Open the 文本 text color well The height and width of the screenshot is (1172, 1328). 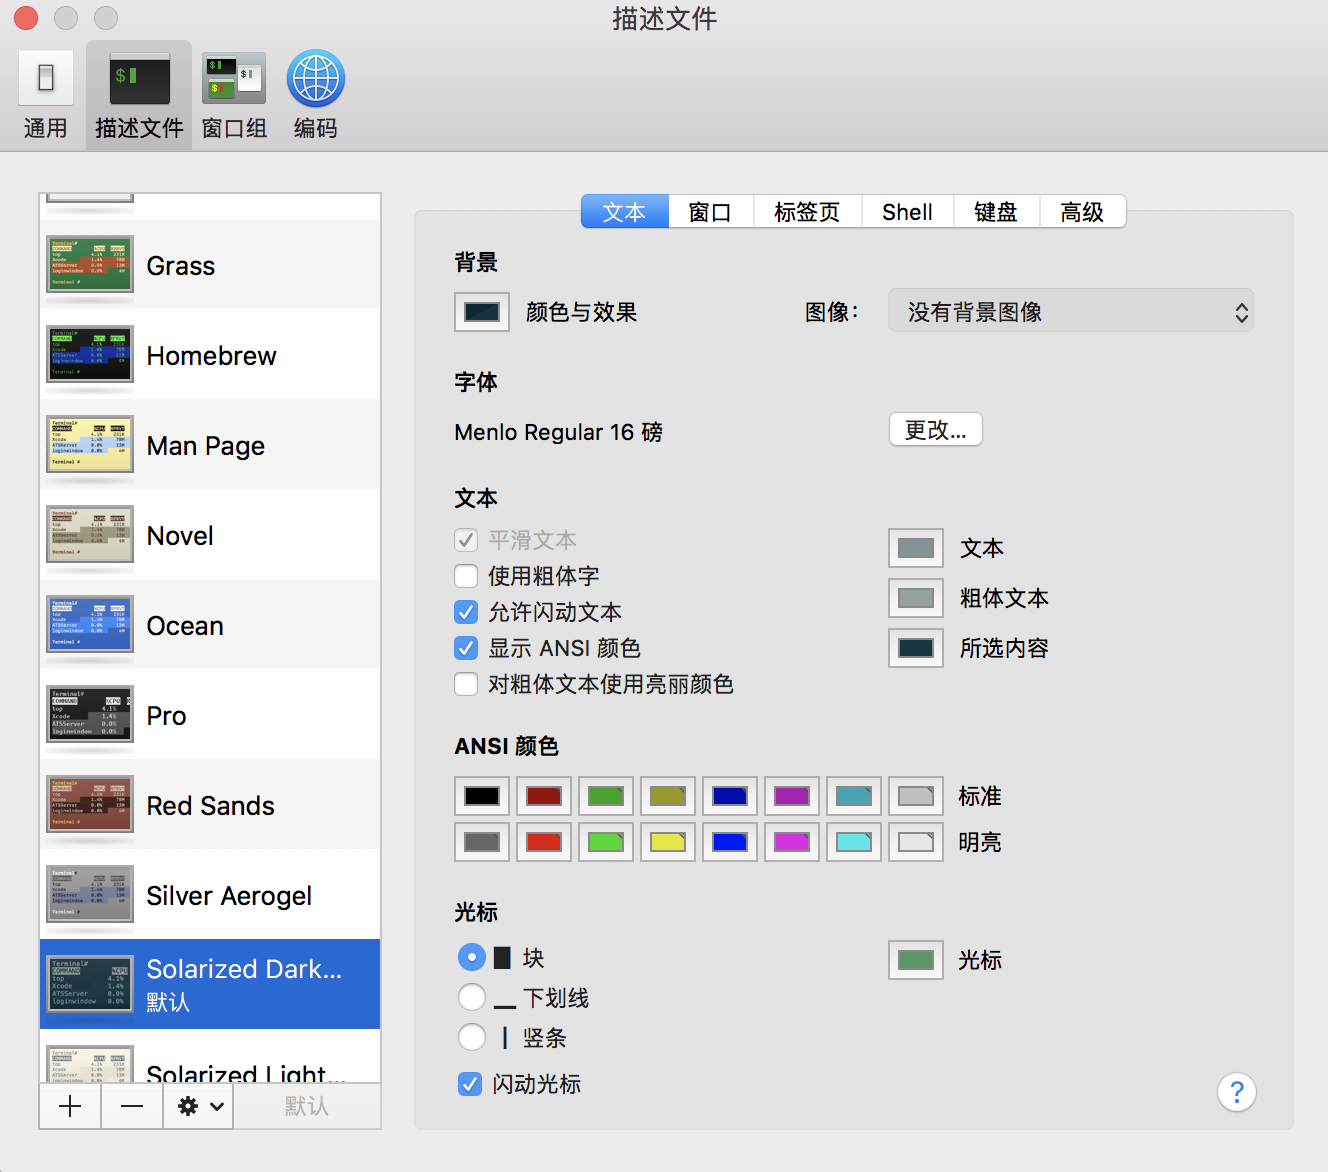click(916, 548)
